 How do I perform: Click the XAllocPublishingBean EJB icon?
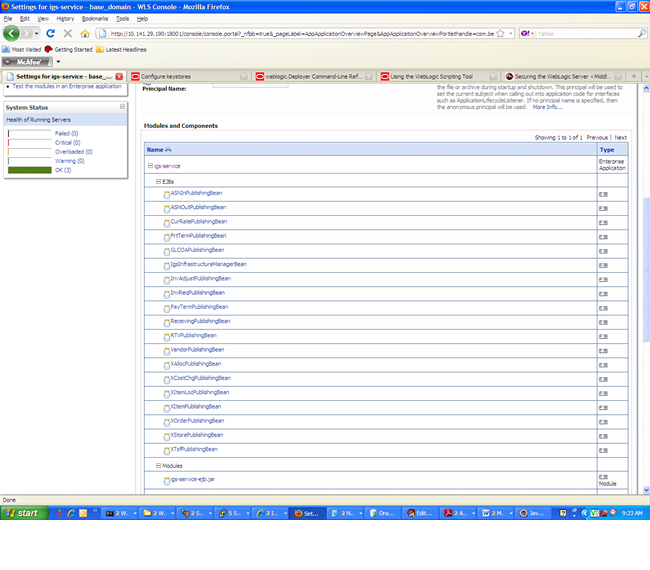point(167,365)
